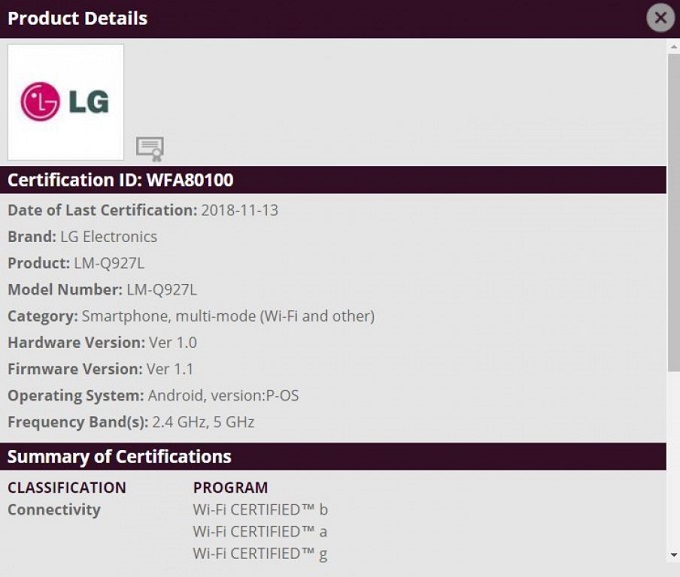Screen dimensions: 680x577
Task: Click the Android, version:P-OS text
Action: coord(223,396)
